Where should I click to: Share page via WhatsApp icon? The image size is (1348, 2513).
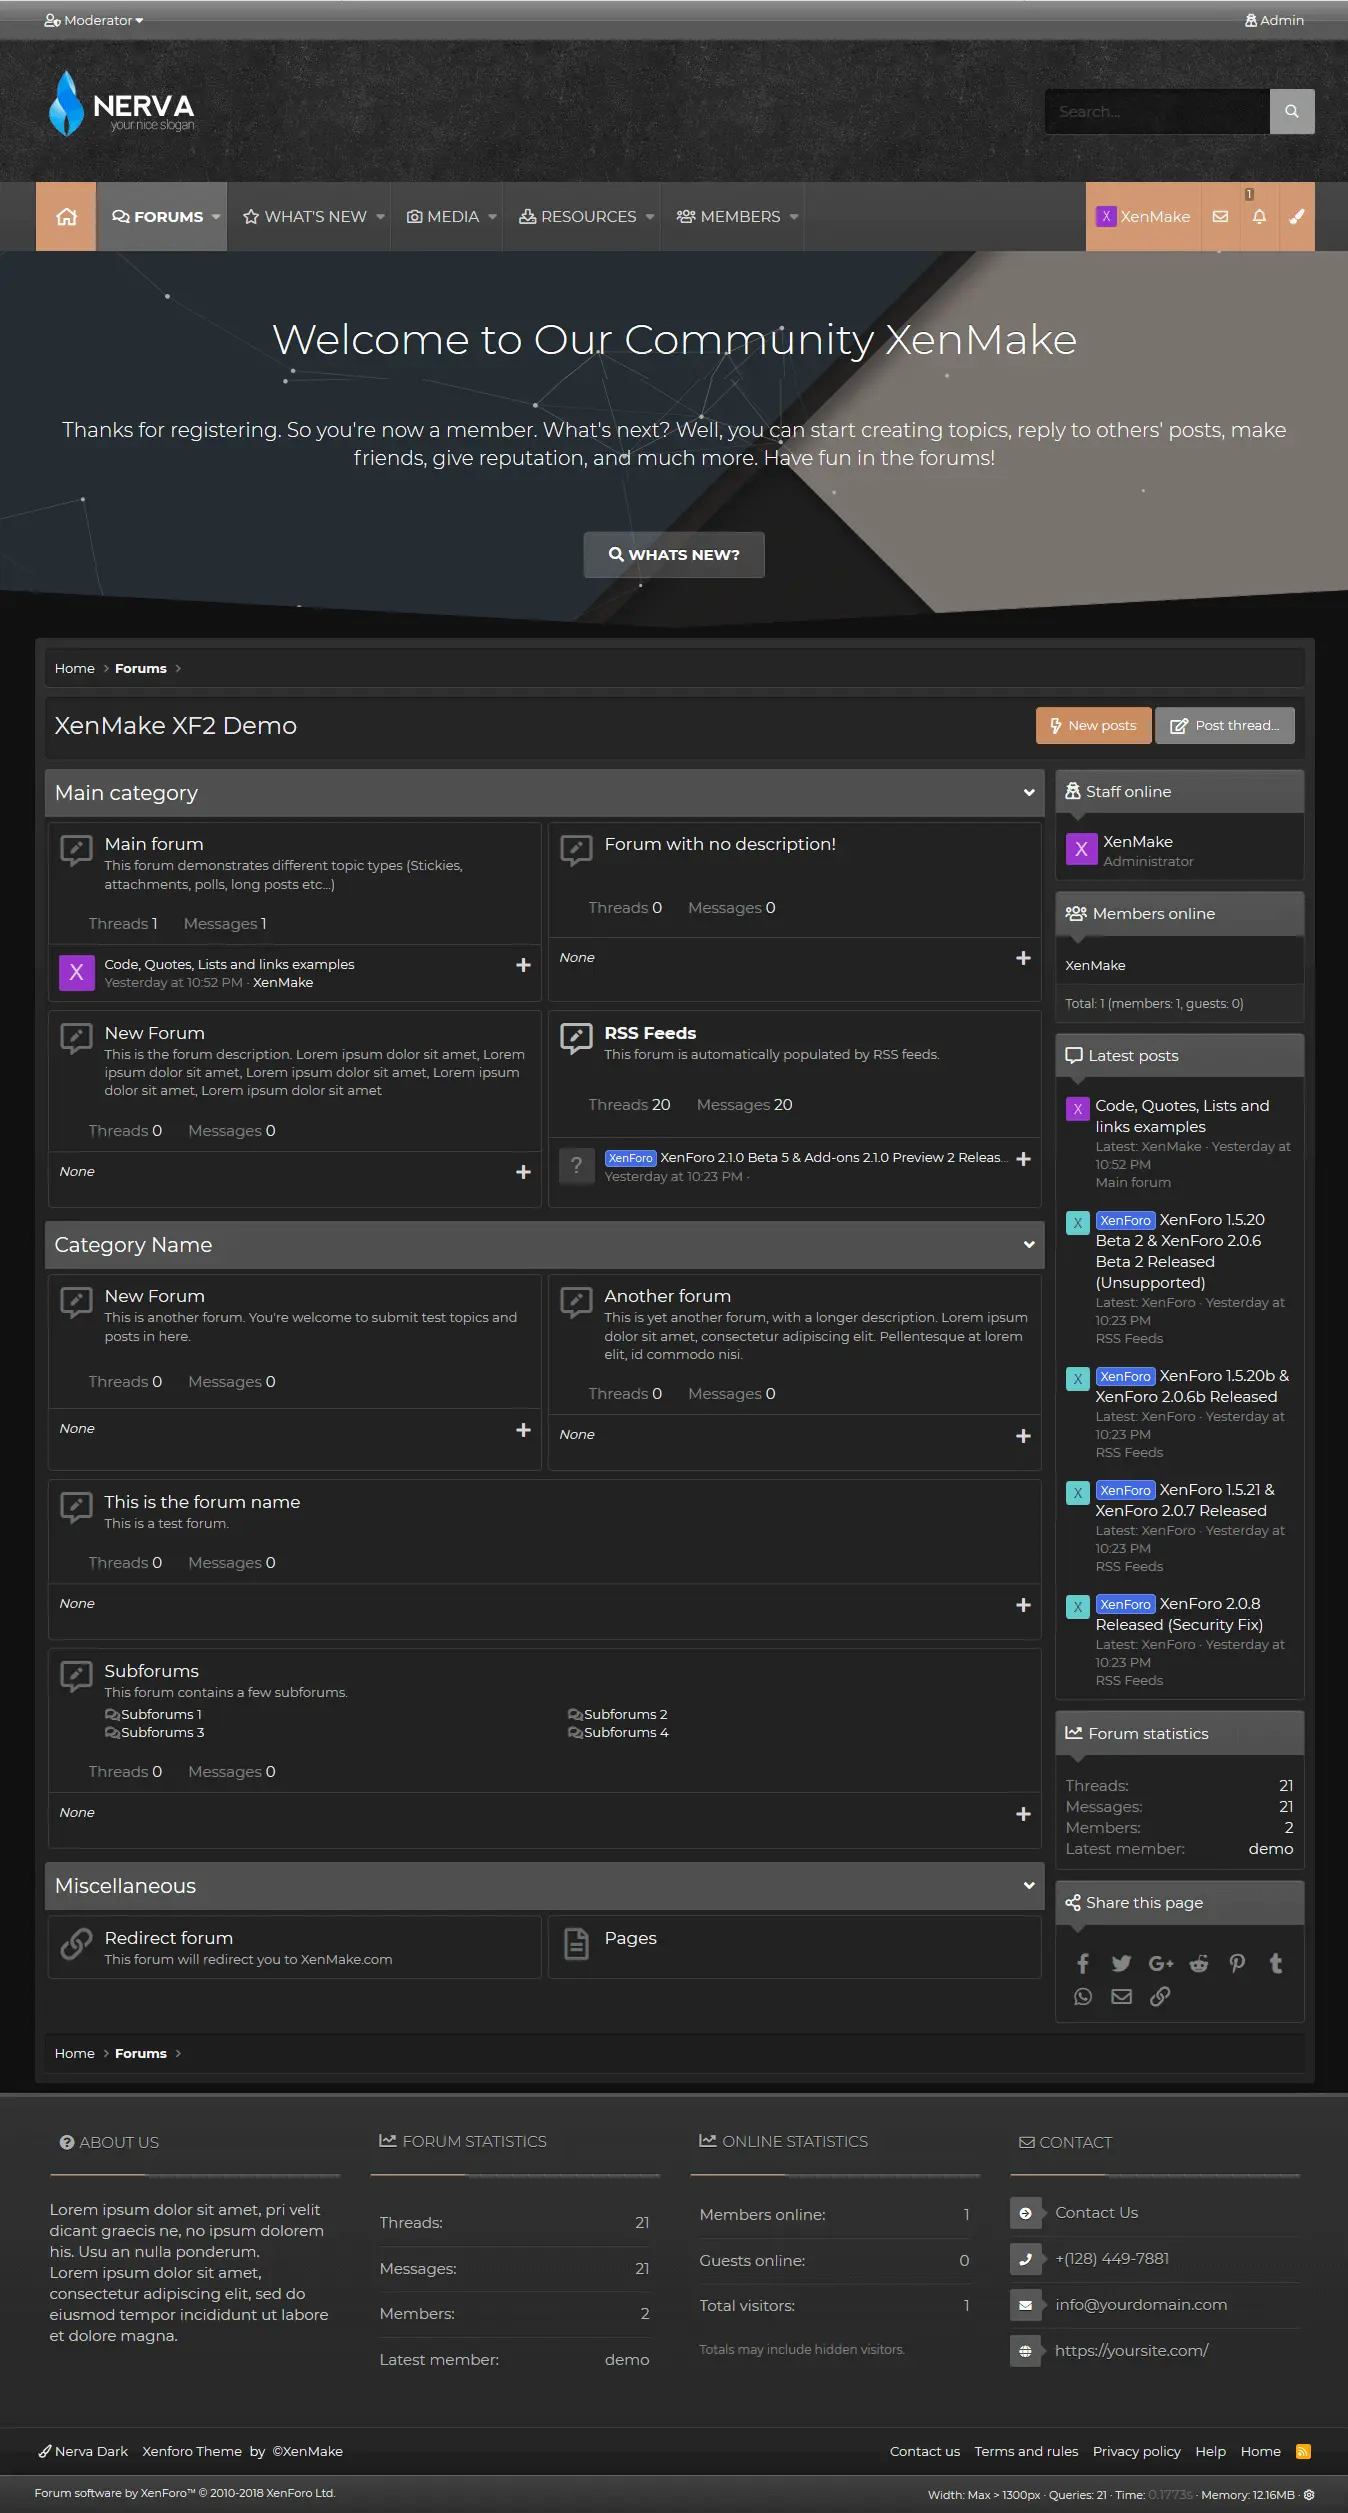point(1083,1996)
